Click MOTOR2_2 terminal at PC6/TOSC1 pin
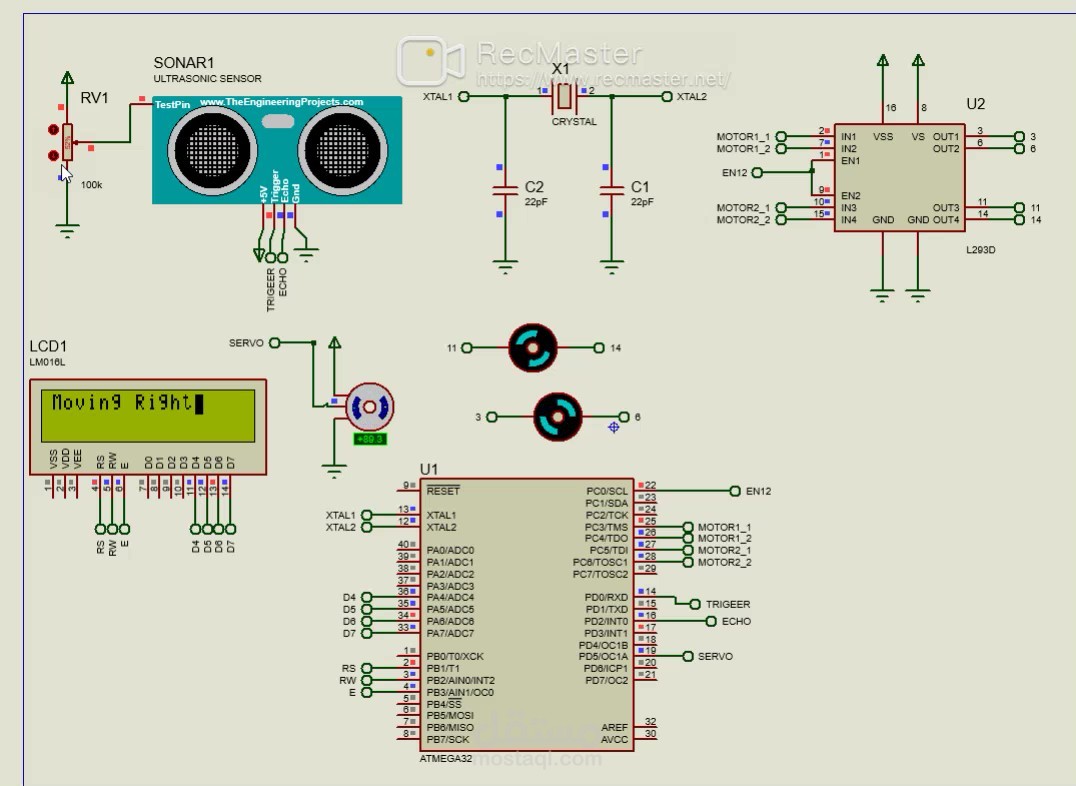This screenshot has width=1076, height=786. click(x=688, y=562)
